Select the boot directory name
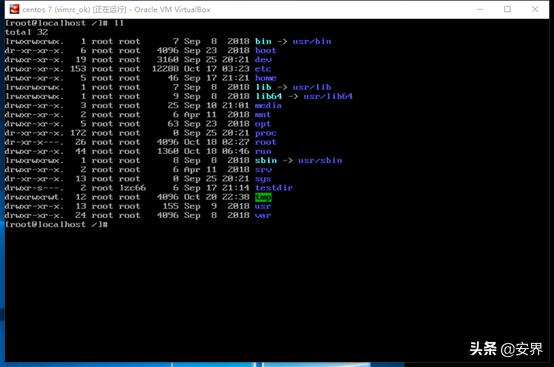554x367 pixels. pos(265,51)
